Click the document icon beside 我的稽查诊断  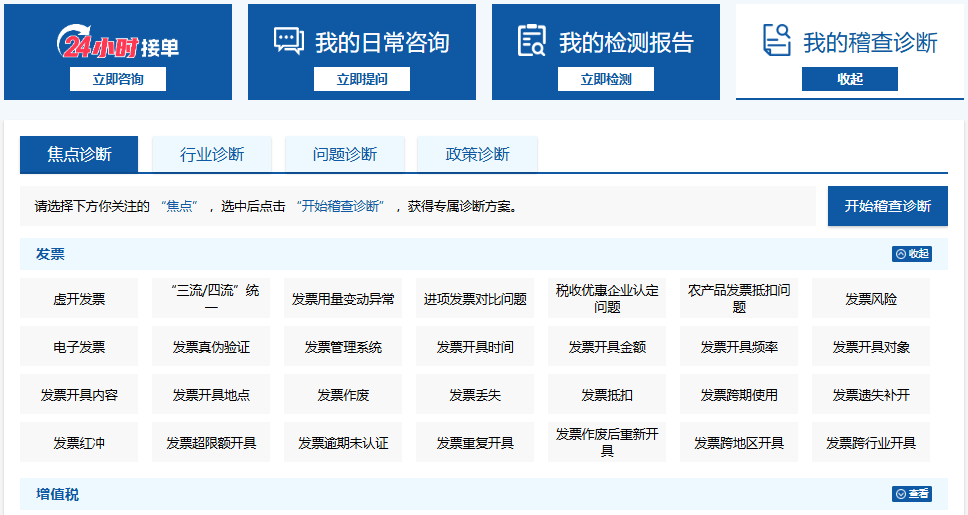[776, 41]
